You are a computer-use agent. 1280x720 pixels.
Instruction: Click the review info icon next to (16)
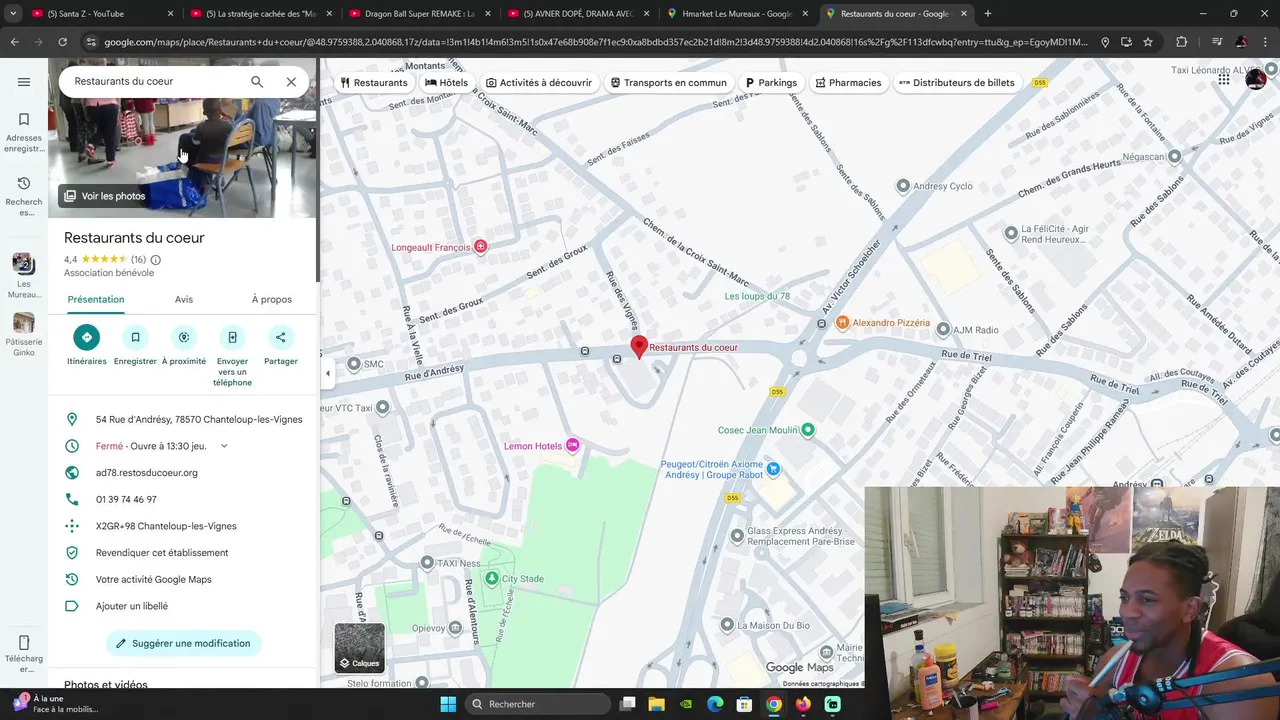click(x=155, y=260)
